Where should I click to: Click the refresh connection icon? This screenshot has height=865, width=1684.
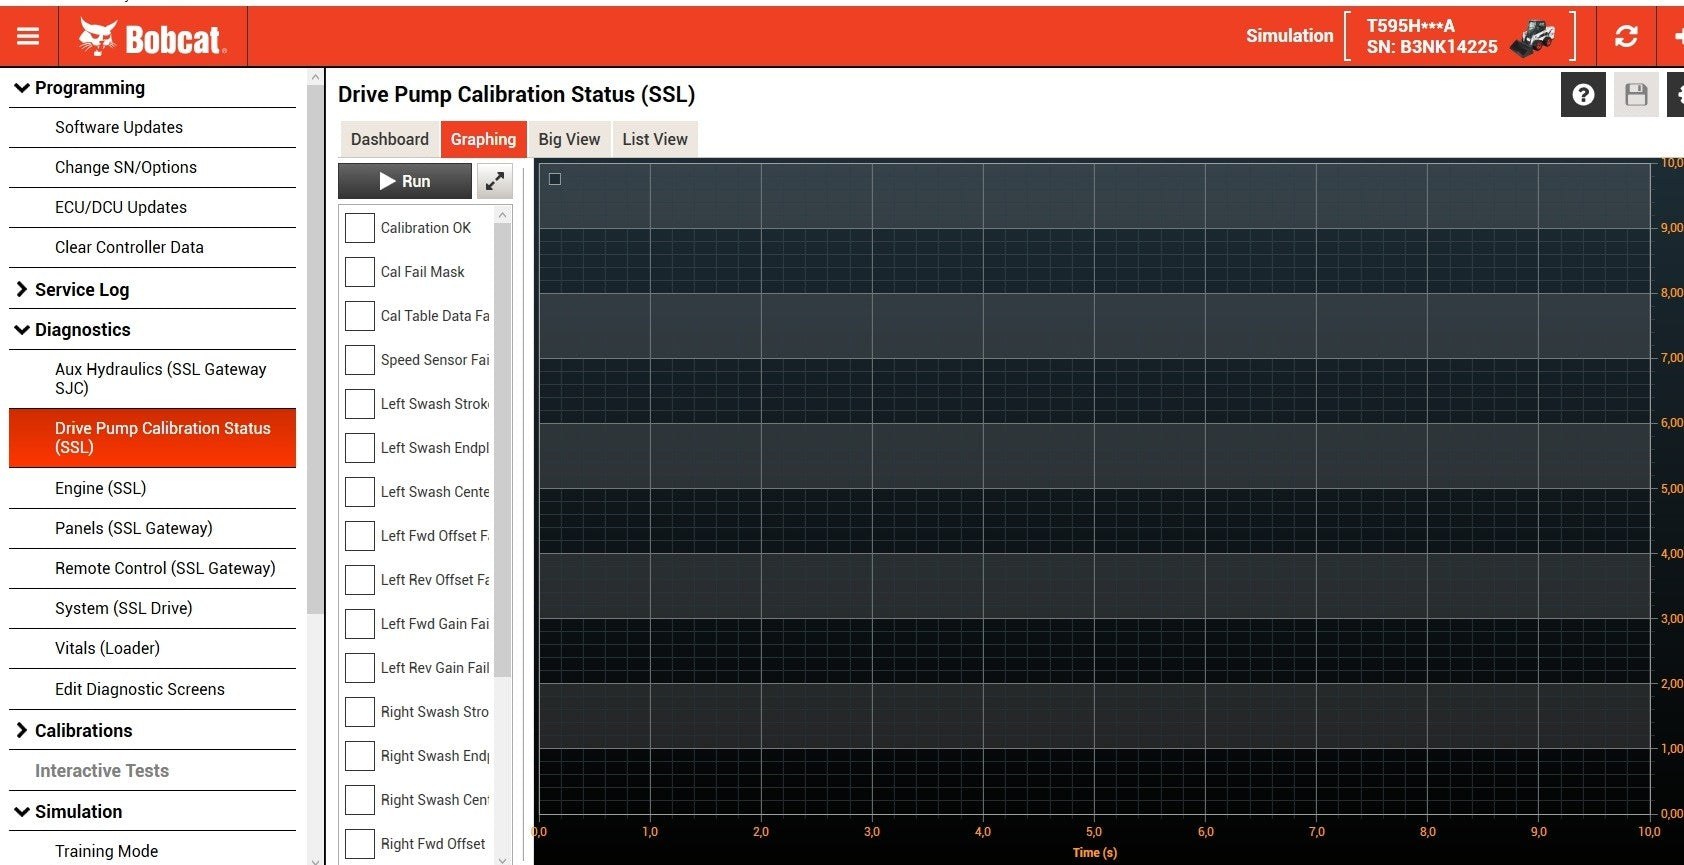[1626, 37]
